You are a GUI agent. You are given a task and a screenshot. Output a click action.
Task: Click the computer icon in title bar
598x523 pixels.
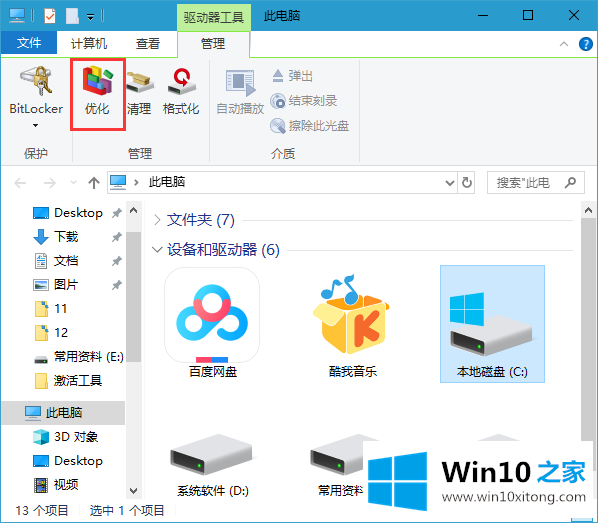tap(17, 16)
